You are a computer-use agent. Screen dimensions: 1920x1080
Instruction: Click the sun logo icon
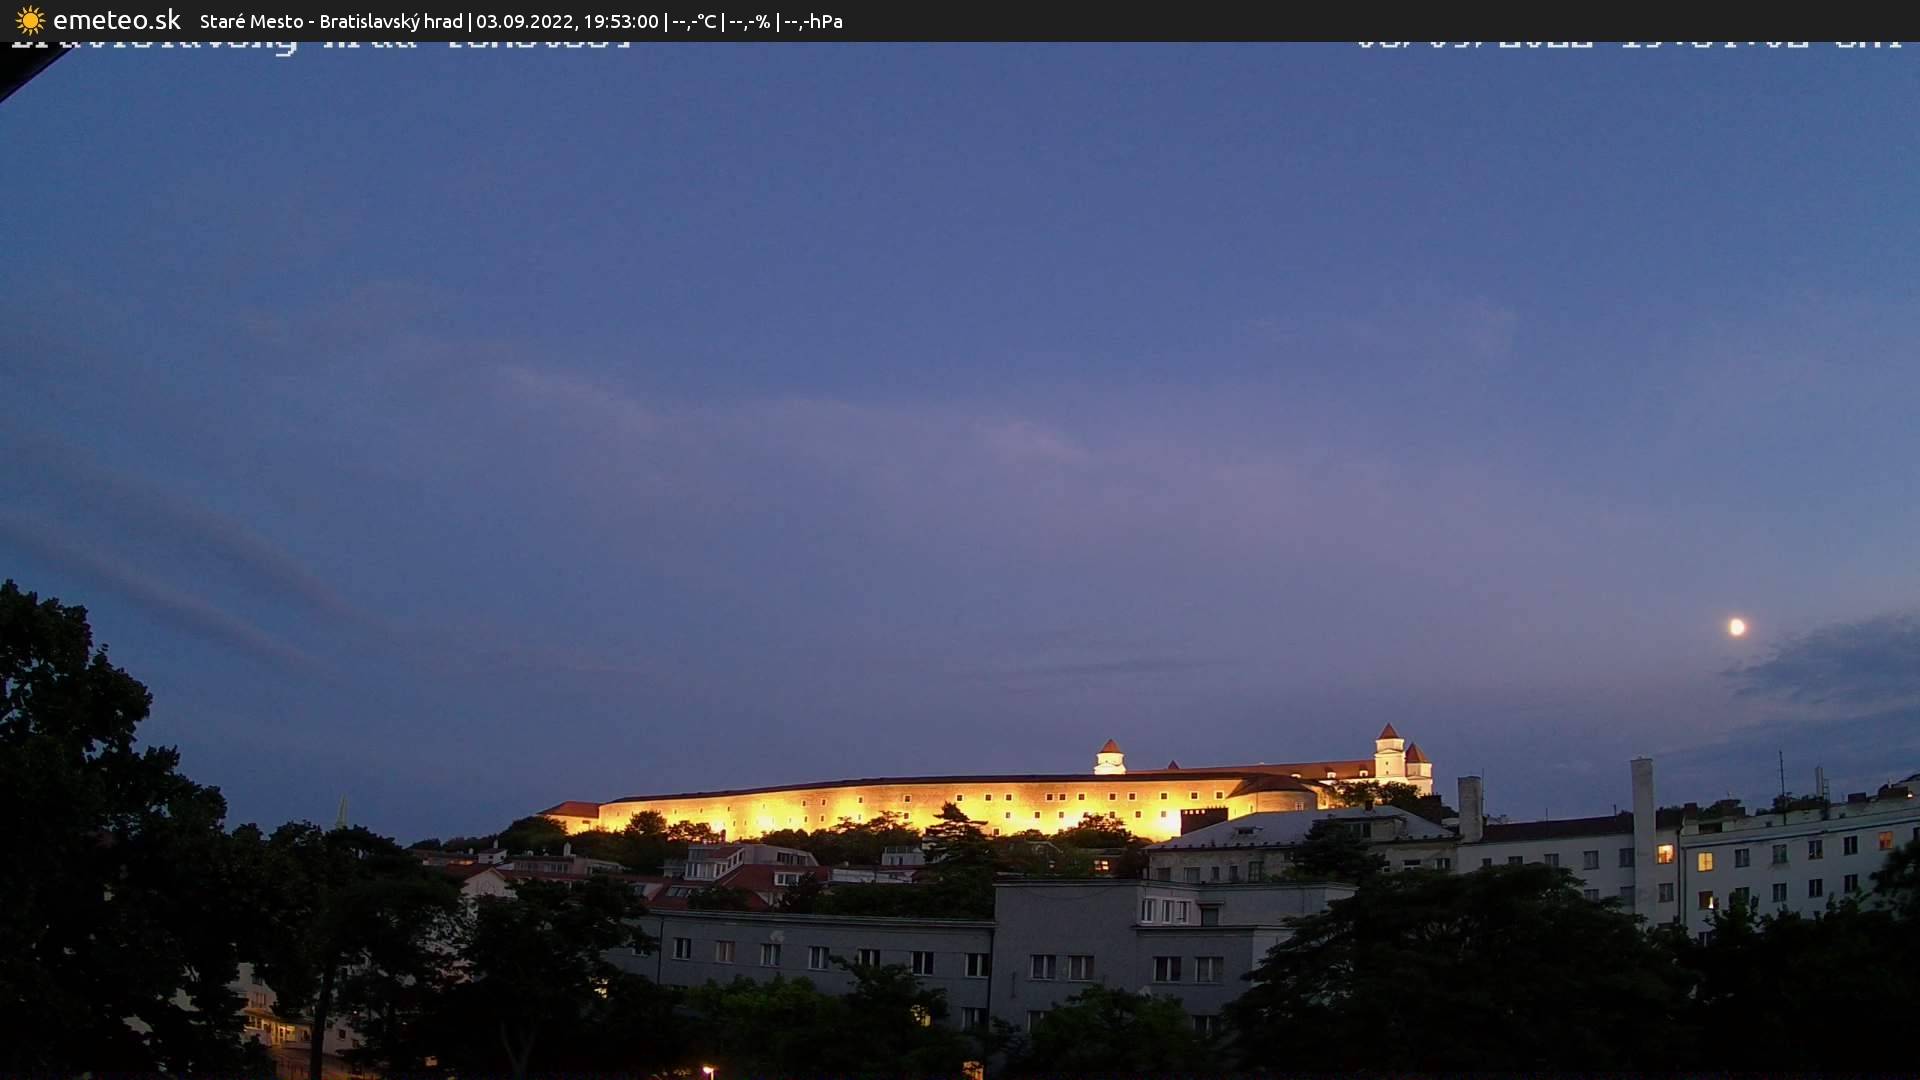click(31, 20)
